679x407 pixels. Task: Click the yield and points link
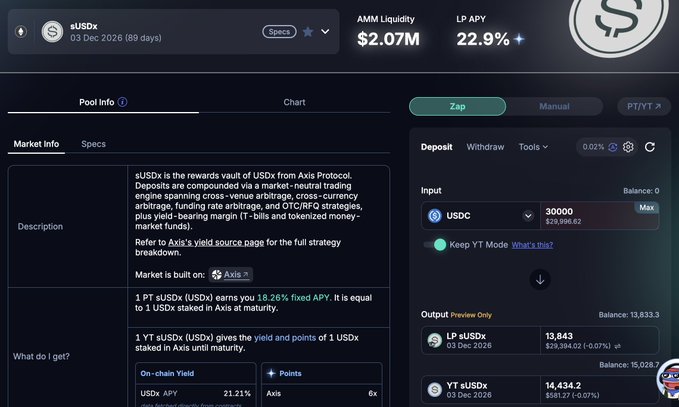[285, 338]
